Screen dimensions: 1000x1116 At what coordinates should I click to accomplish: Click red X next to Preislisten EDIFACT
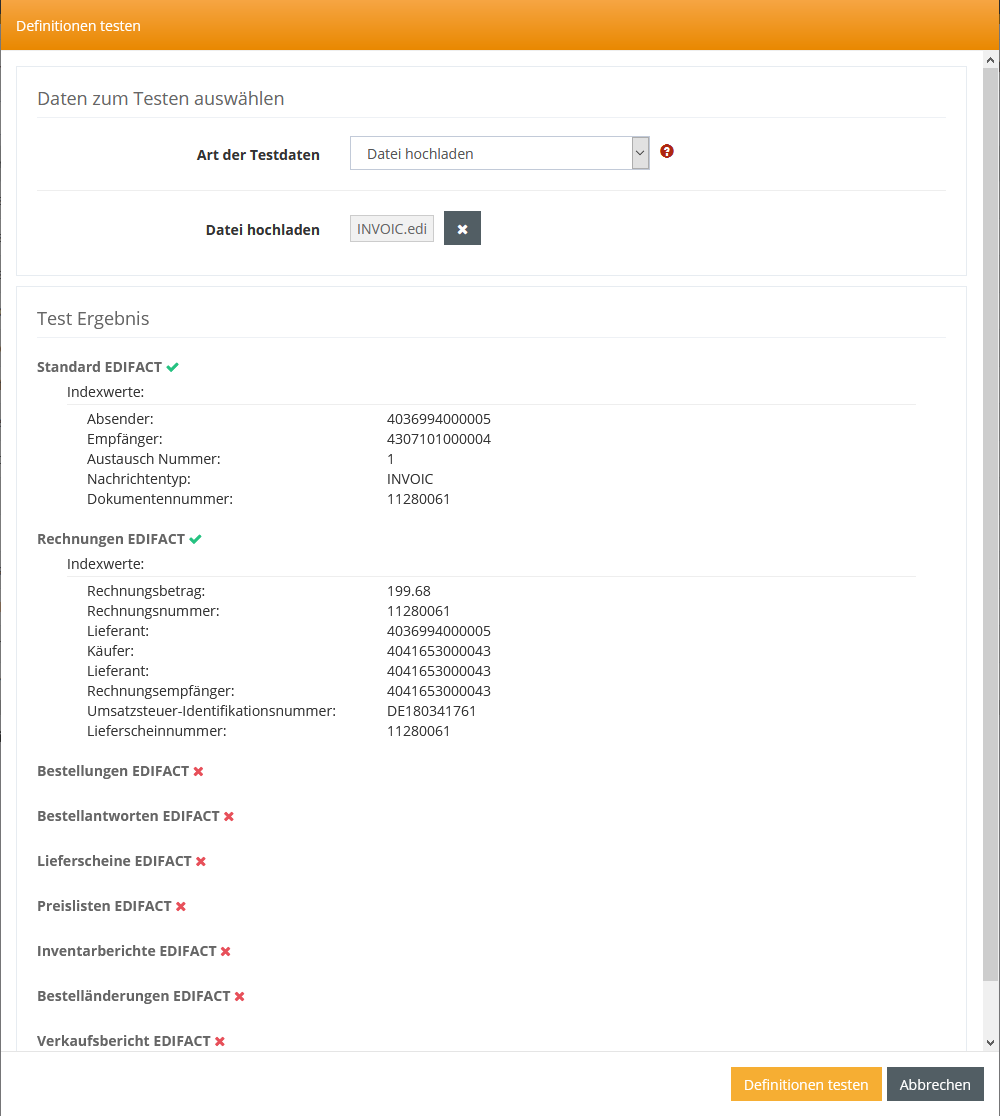(181, 906)
